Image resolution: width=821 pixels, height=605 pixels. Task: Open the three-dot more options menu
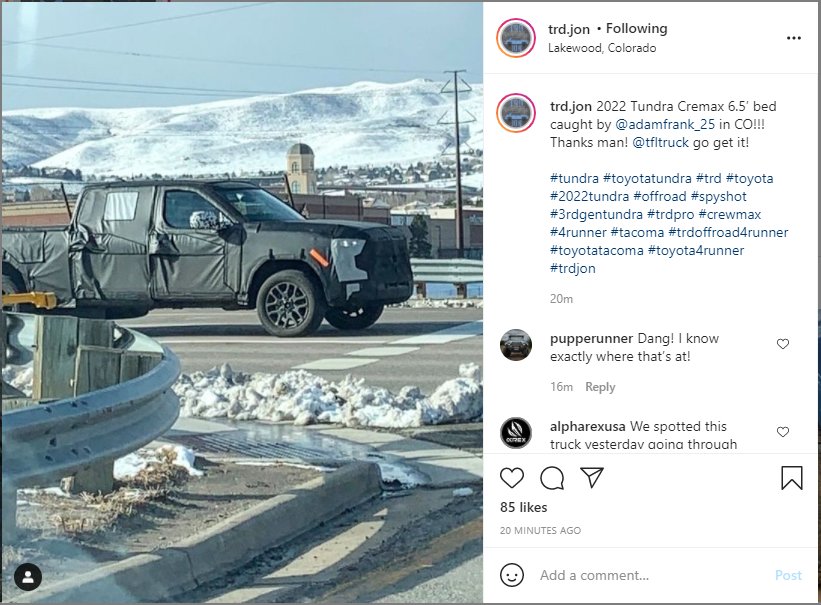click(x=794, y=38)
